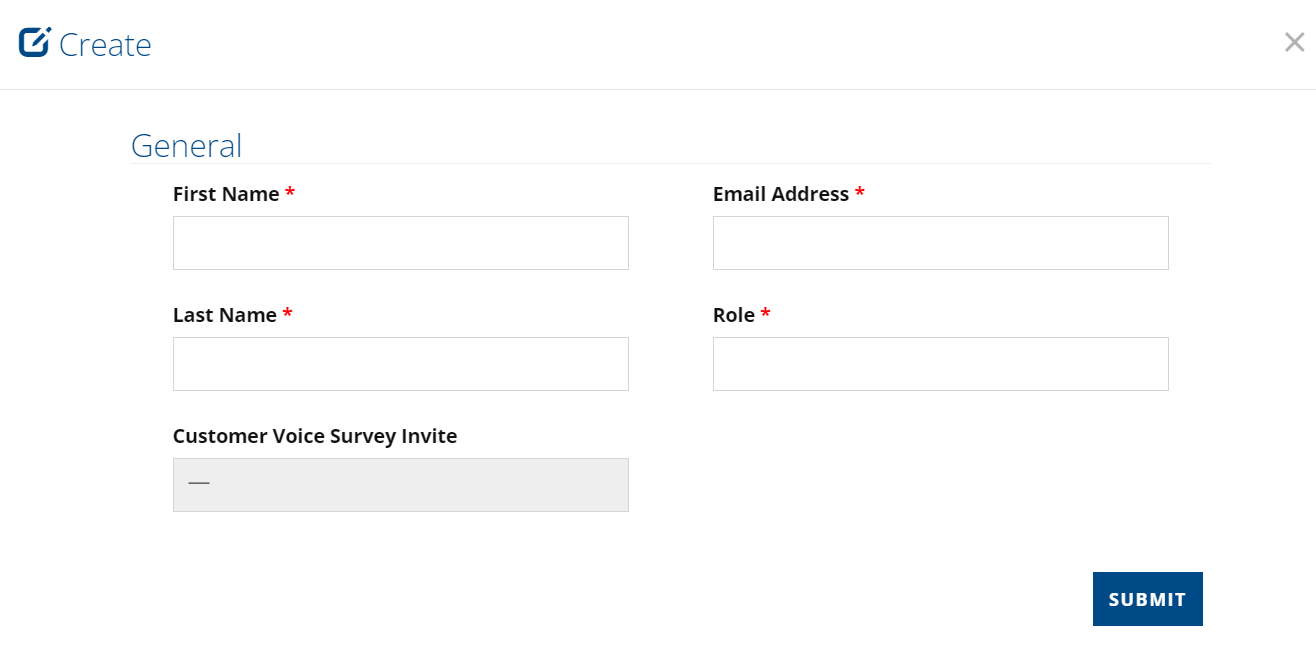Click the Create pencil-edit icon

[x=35, y=42]
